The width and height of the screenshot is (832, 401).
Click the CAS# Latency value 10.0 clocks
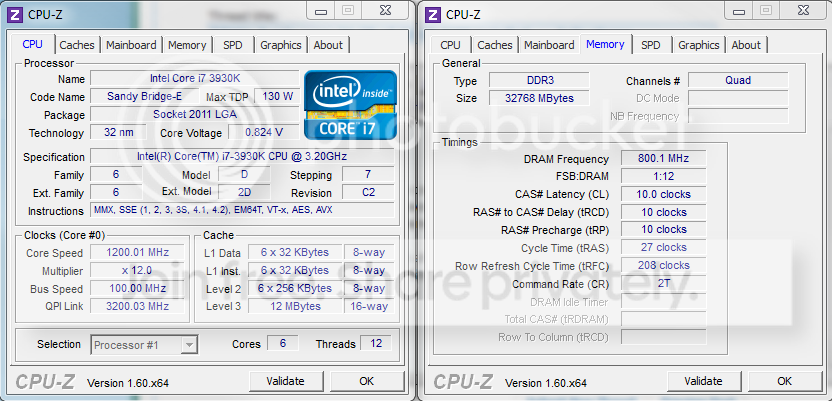[x=663, y=194]
